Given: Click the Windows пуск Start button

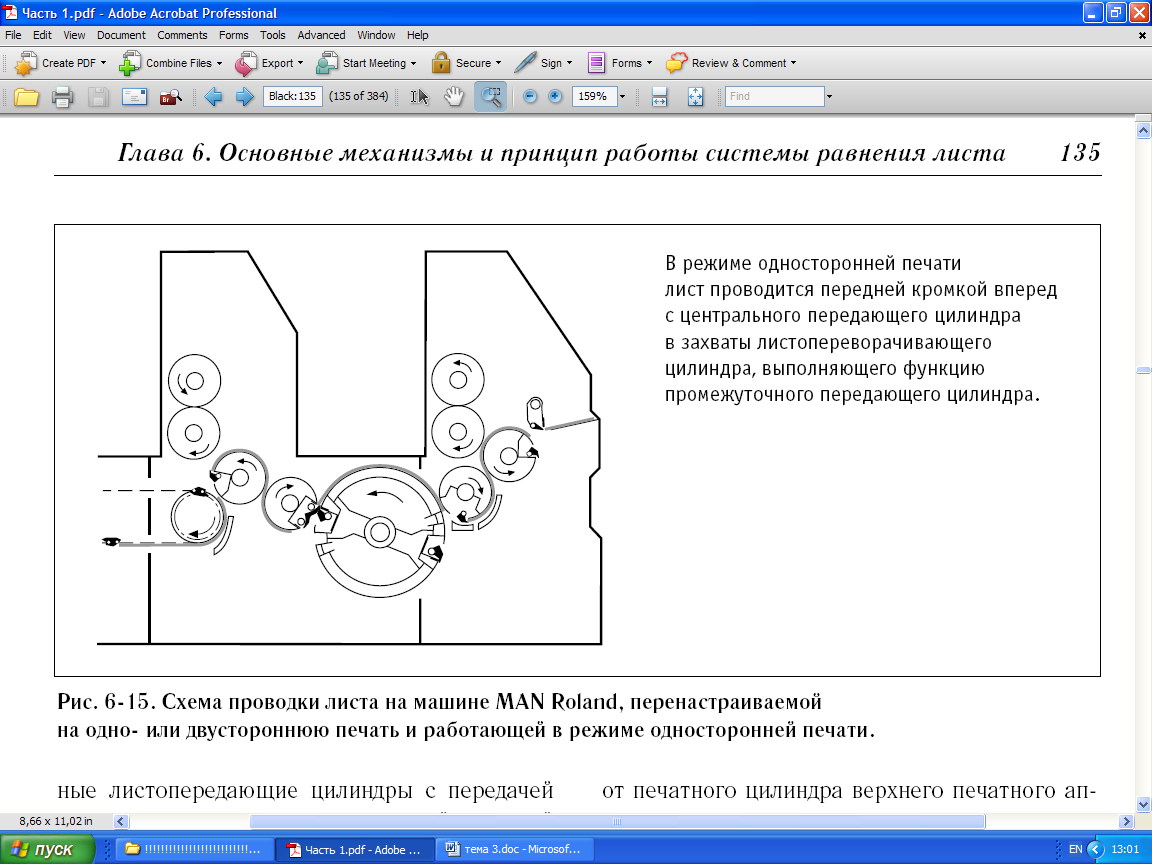Looking at the screenshot, I should coord(47,849).
